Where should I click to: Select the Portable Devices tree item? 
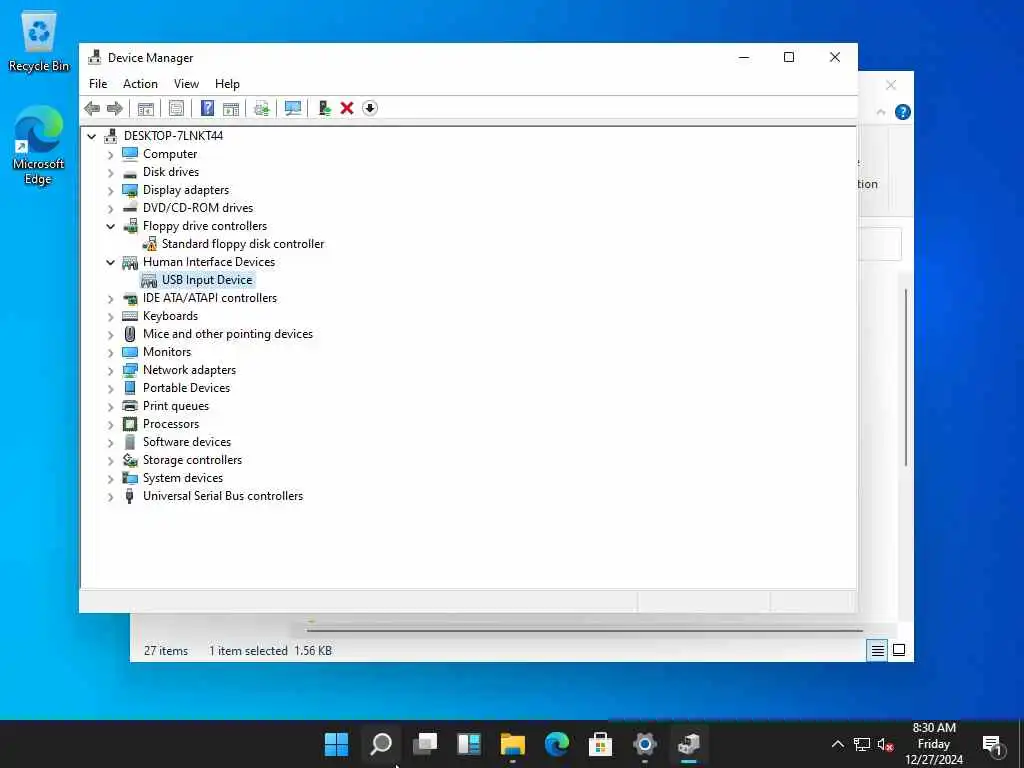click(x=187, y=388)
